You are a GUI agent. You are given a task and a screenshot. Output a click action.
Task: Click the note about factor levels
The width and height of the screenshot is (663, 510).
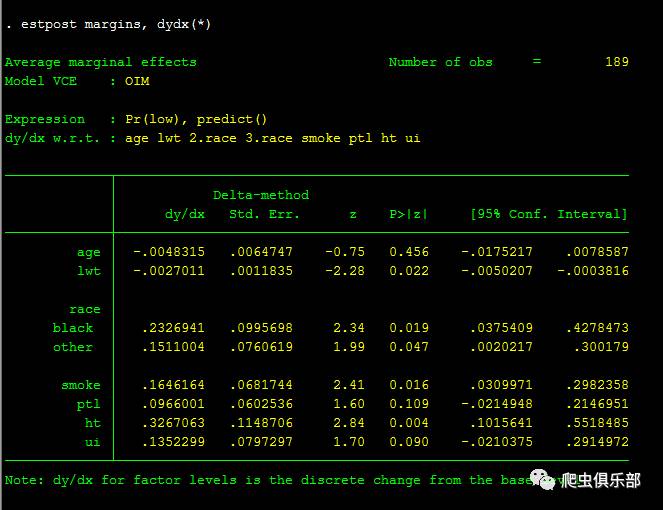coord(292,480)
